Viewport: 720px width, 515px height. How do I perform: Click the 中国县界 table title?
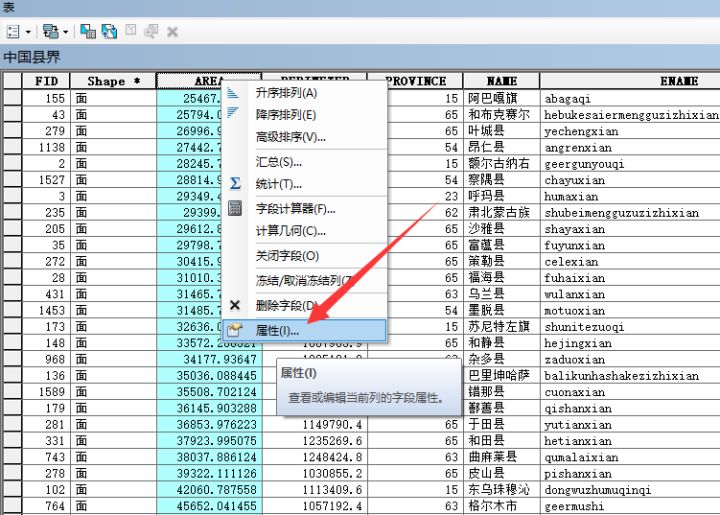pyautogui.click(x=32, y=57)
